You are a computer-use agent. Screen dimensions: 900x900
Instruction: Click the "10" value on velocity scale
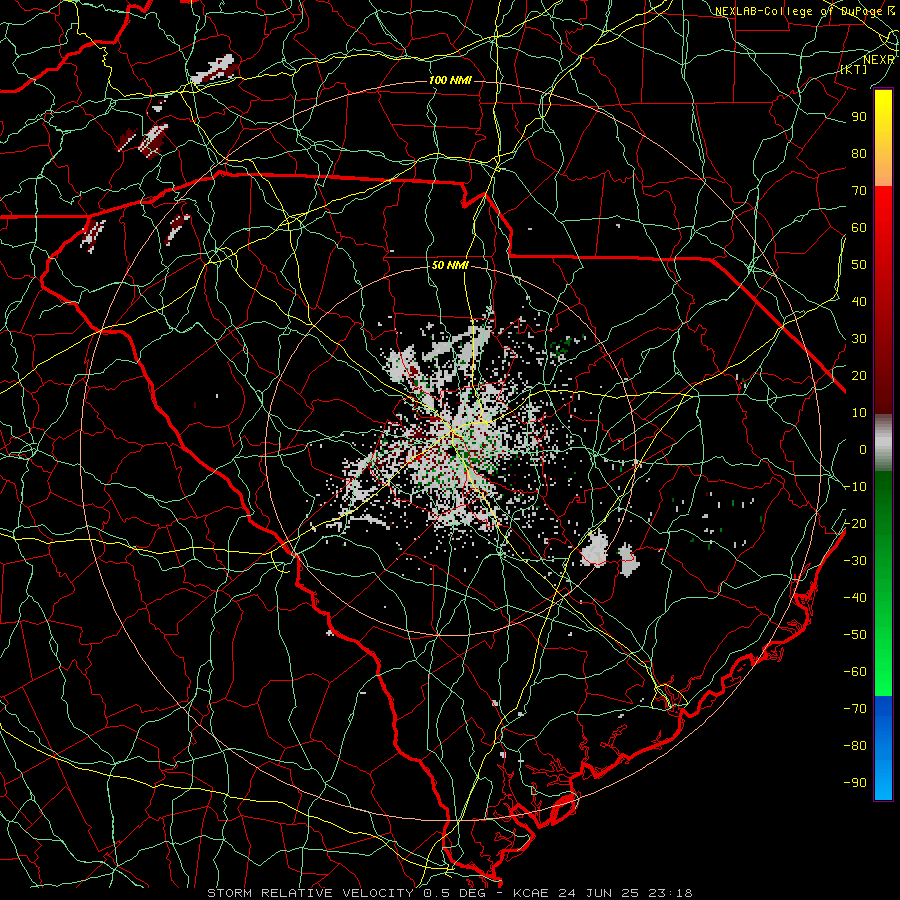tap(859, 413)
